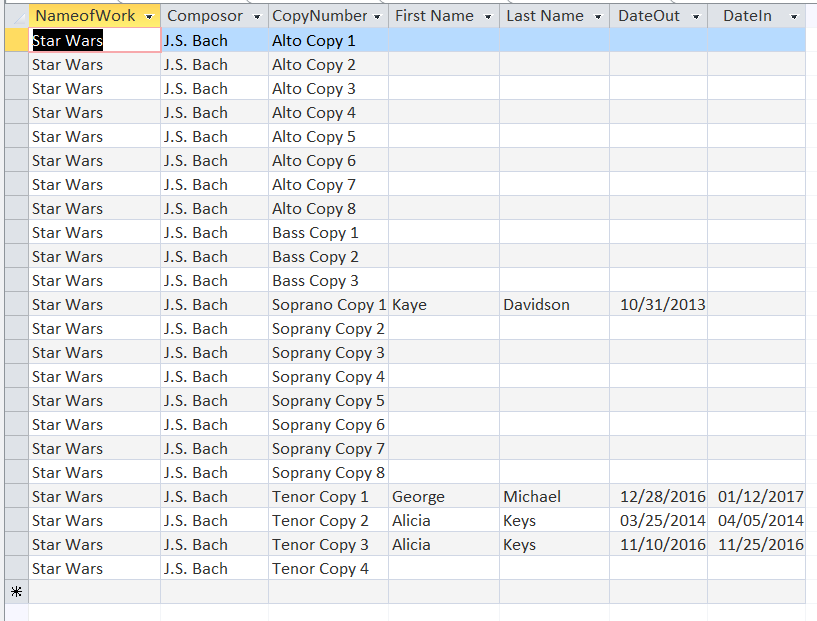Click the empty NameofWork cell in new record row
This screenshot has height=621, width=817.
pos(94,592)
